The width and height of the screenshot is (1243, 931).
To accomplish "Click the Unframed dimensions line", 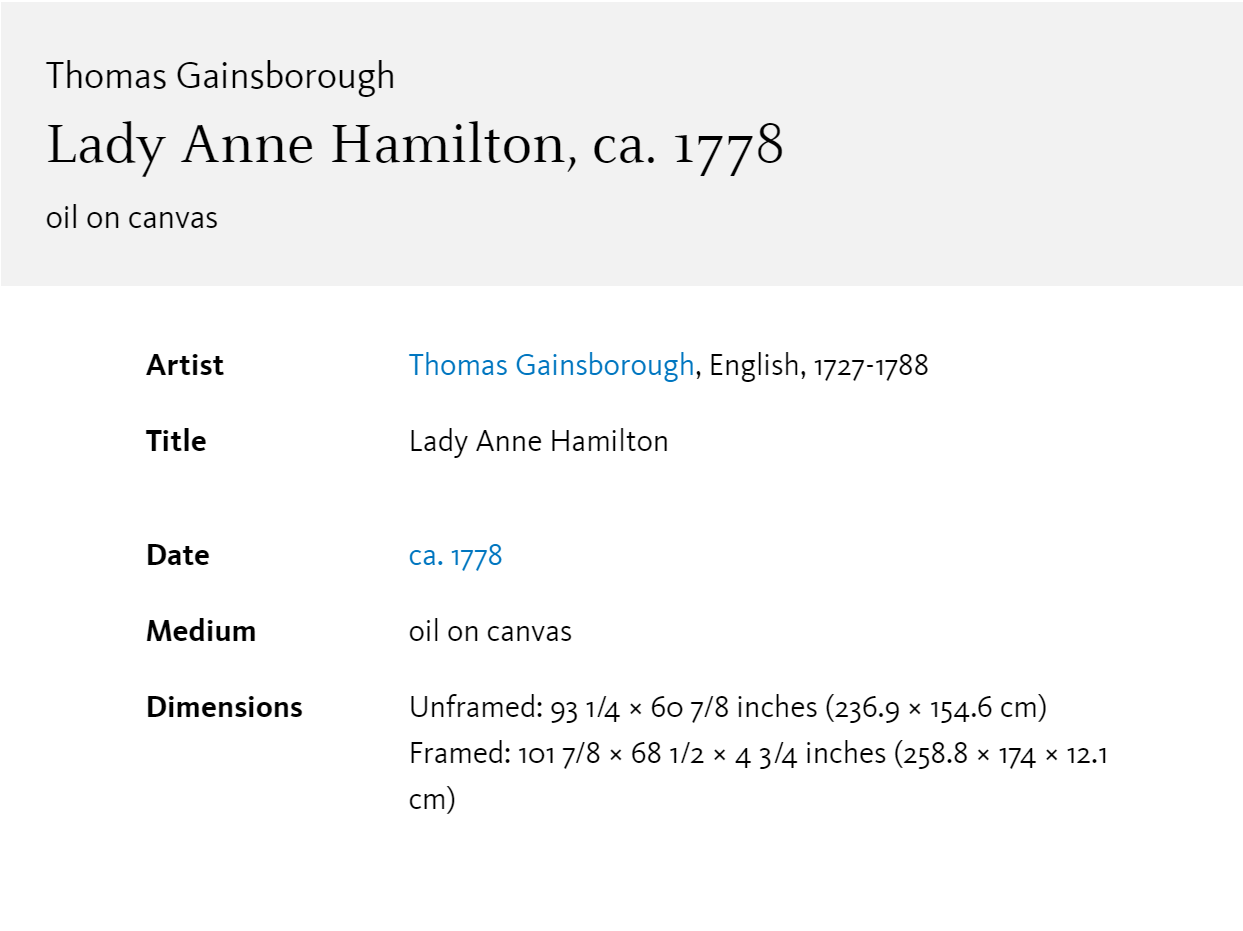I will (728, 707).
